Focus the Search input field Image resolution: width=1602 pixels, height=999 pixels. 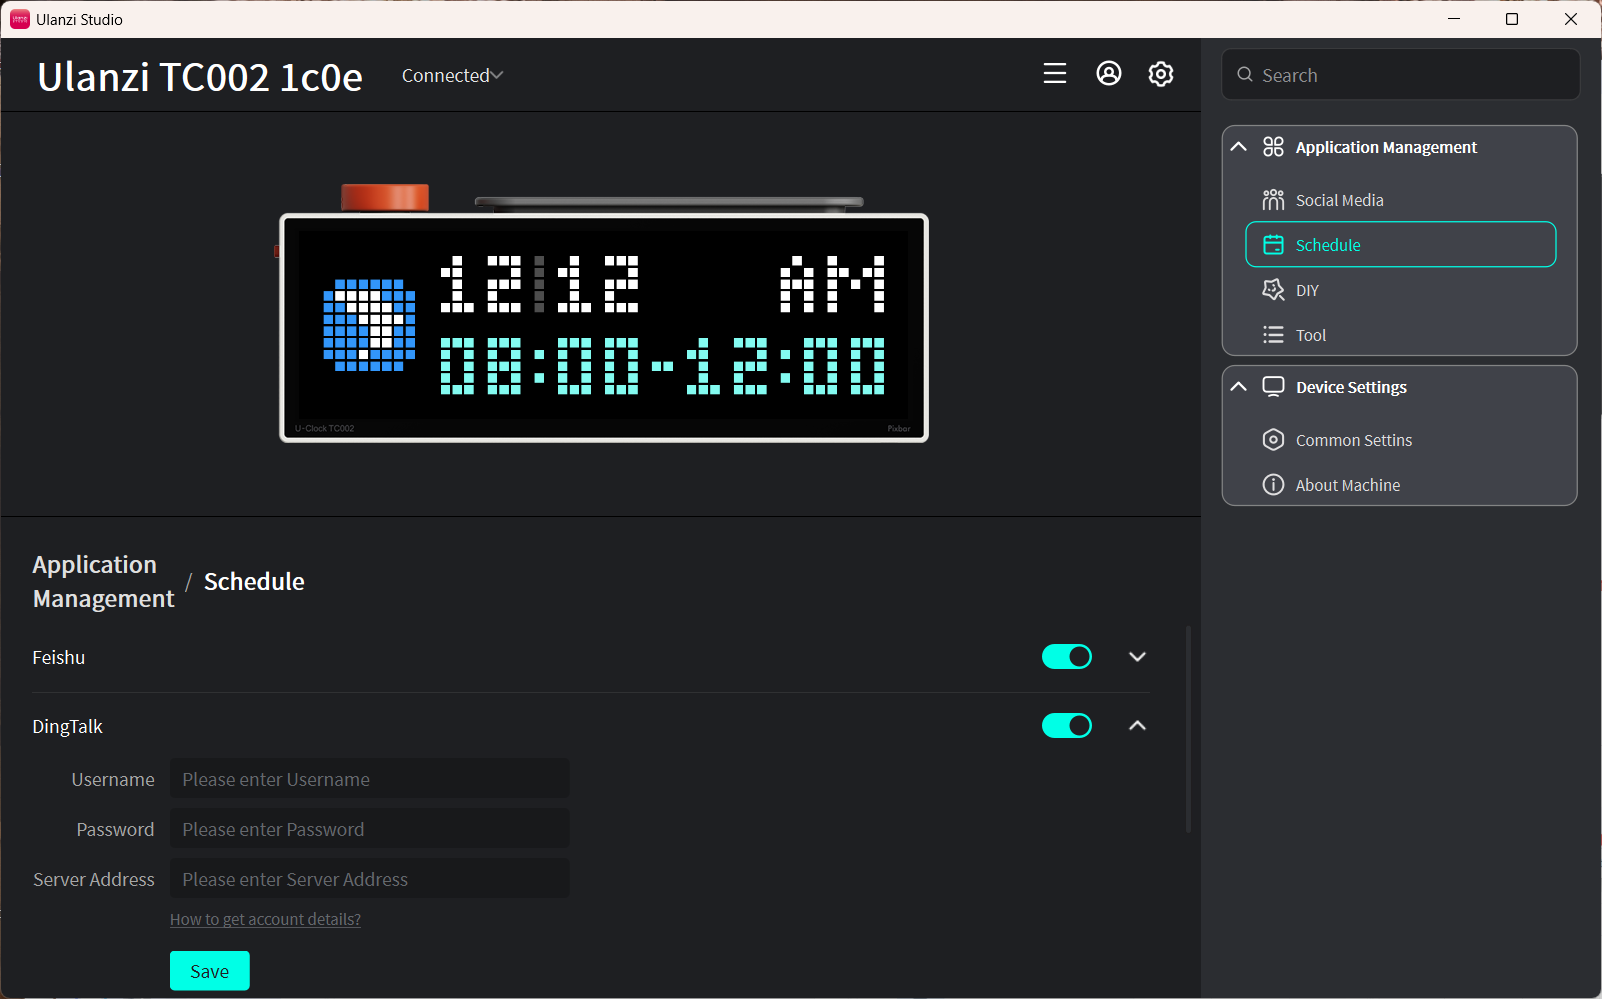[x=1400, y=75]
